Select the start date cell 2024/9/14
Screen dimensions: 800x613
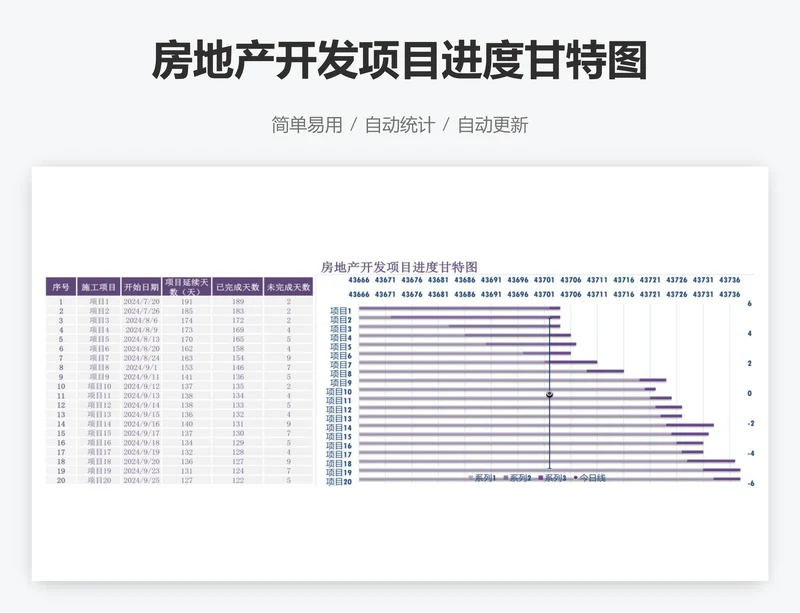[141, 405]
